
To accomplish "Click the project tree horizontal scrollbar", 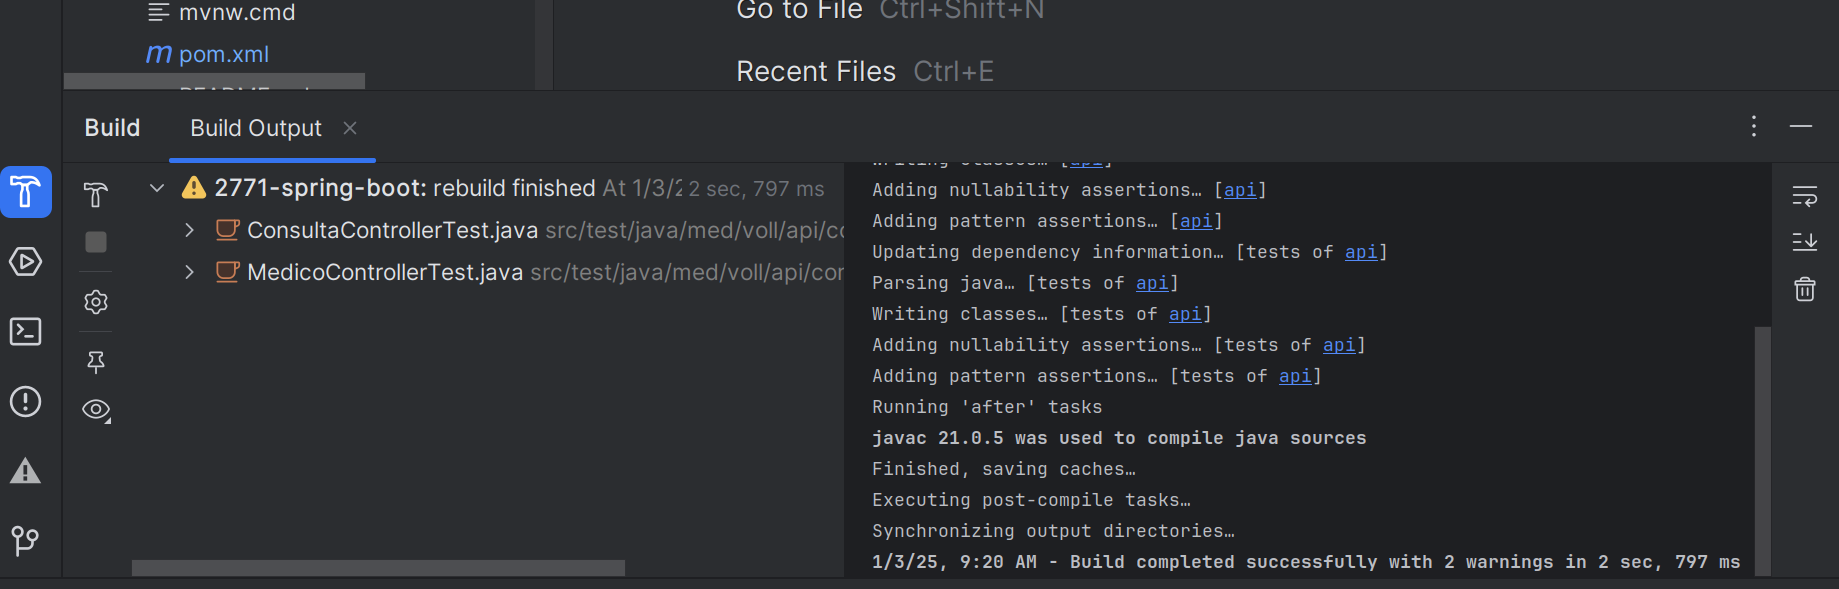I will pyautogui.click(x=214, y=81).
